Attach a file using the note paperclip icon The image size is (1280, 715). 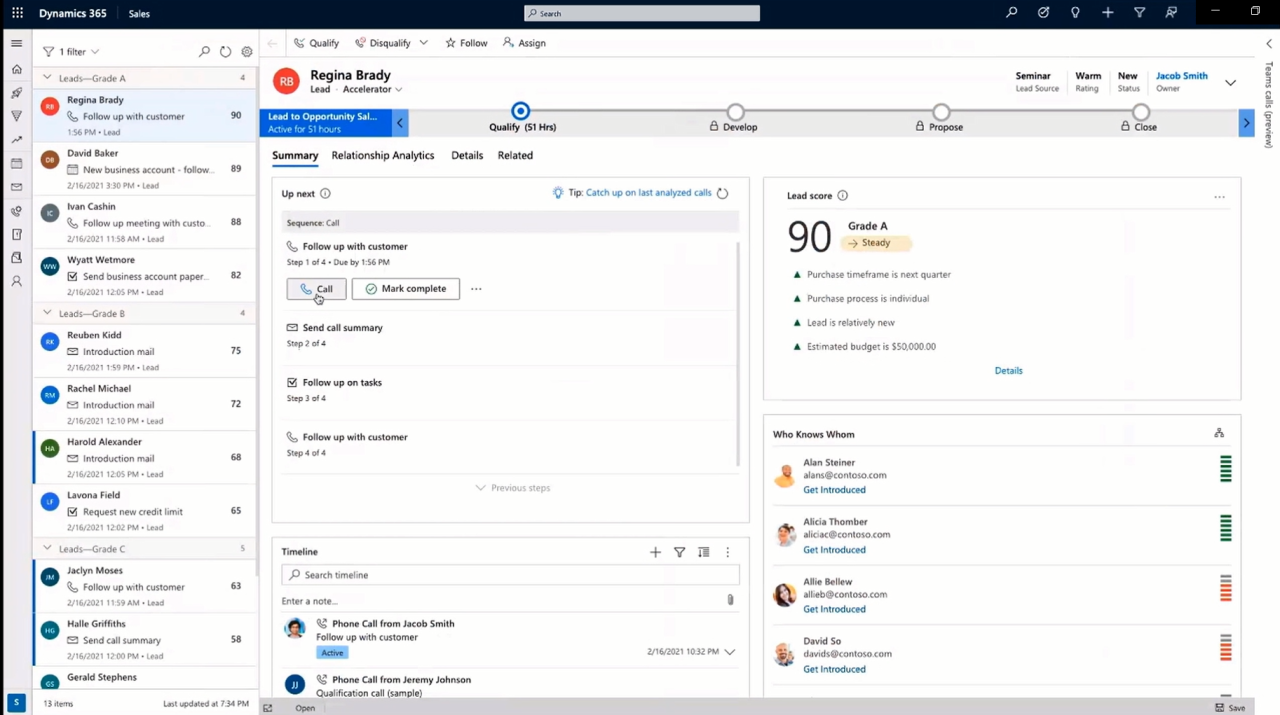tap(730, 599)
